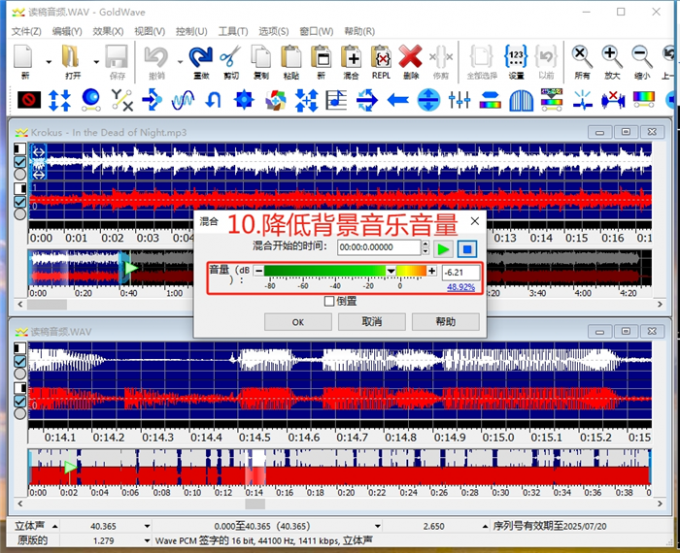This screenshot has height=553, width=680.
Task: Open the volume preset dropdown in mix dialog
Action: 391,271
